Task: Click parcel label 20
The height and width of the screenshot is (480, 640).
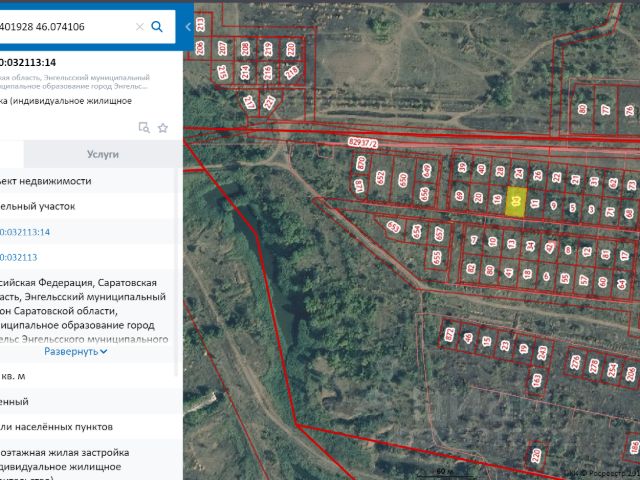Action: pos(478,198)
